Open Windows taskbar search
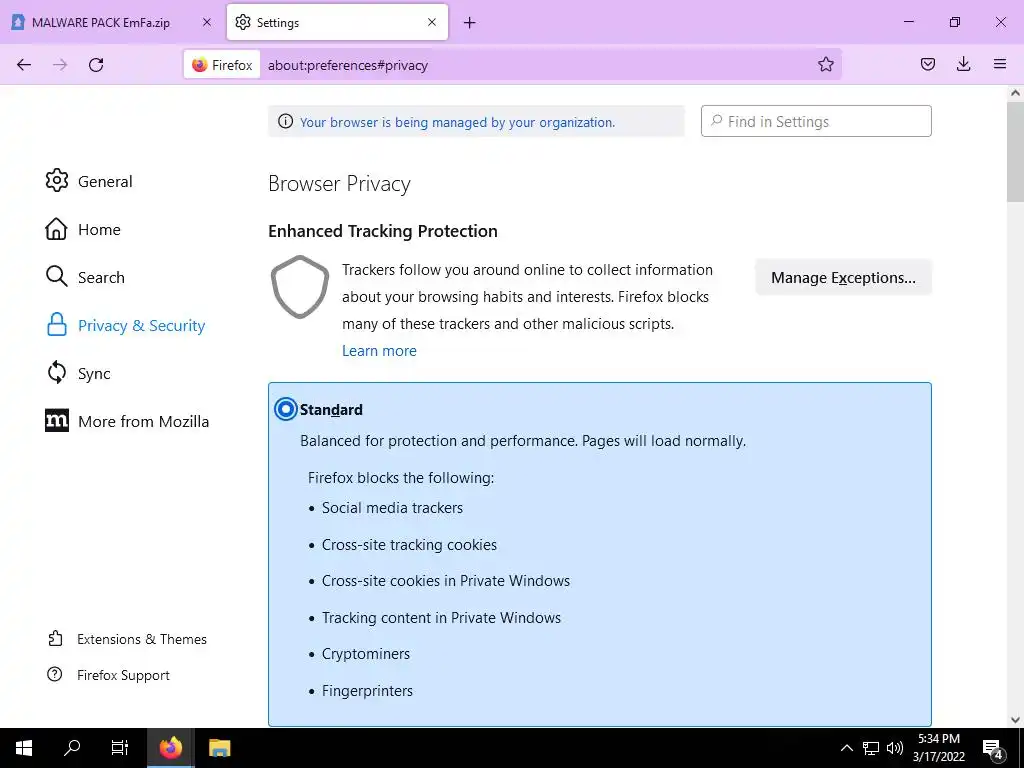This screenshot has width=1024, height=768. [72, 748]
